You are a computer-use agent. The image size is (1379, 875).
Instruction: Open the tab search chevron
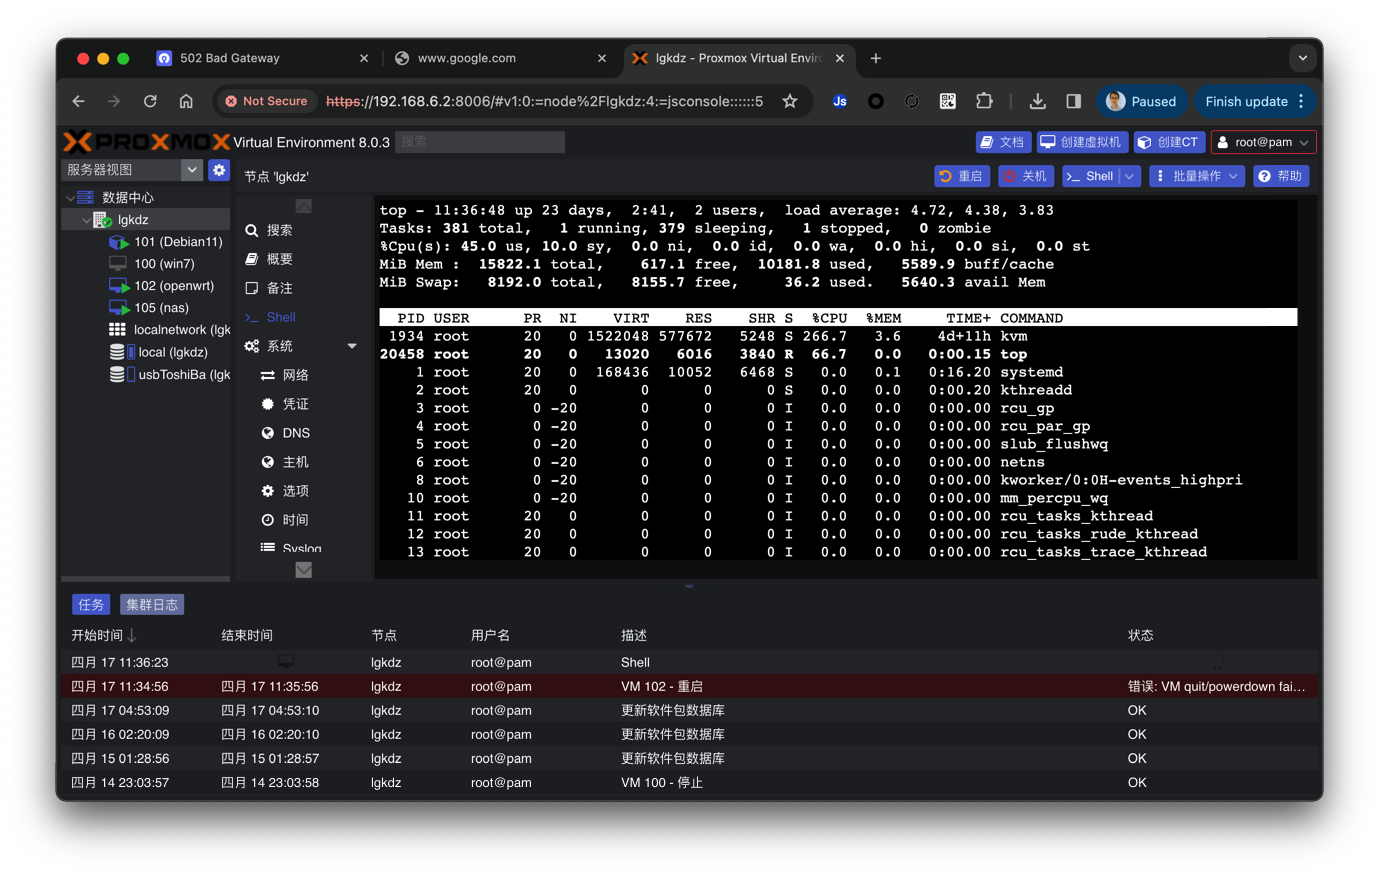[1303, 58]
